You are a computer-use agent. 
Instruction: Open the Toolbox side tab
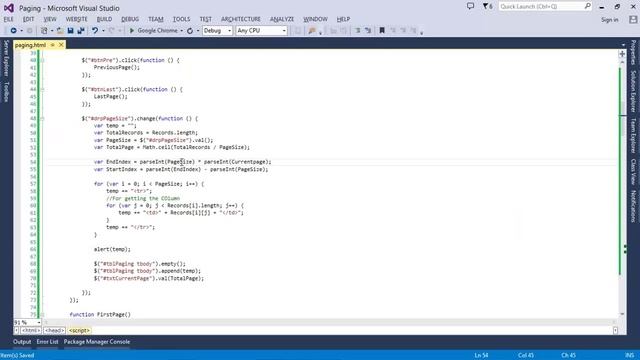point(6,91)
